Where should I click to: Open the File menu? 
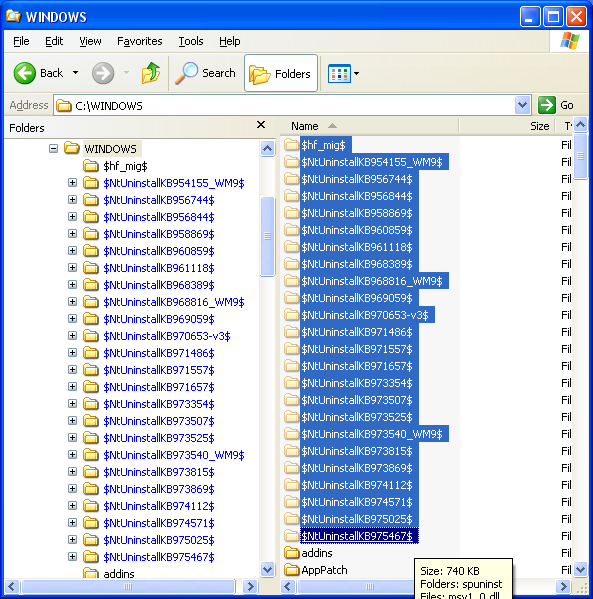[21, 41]
